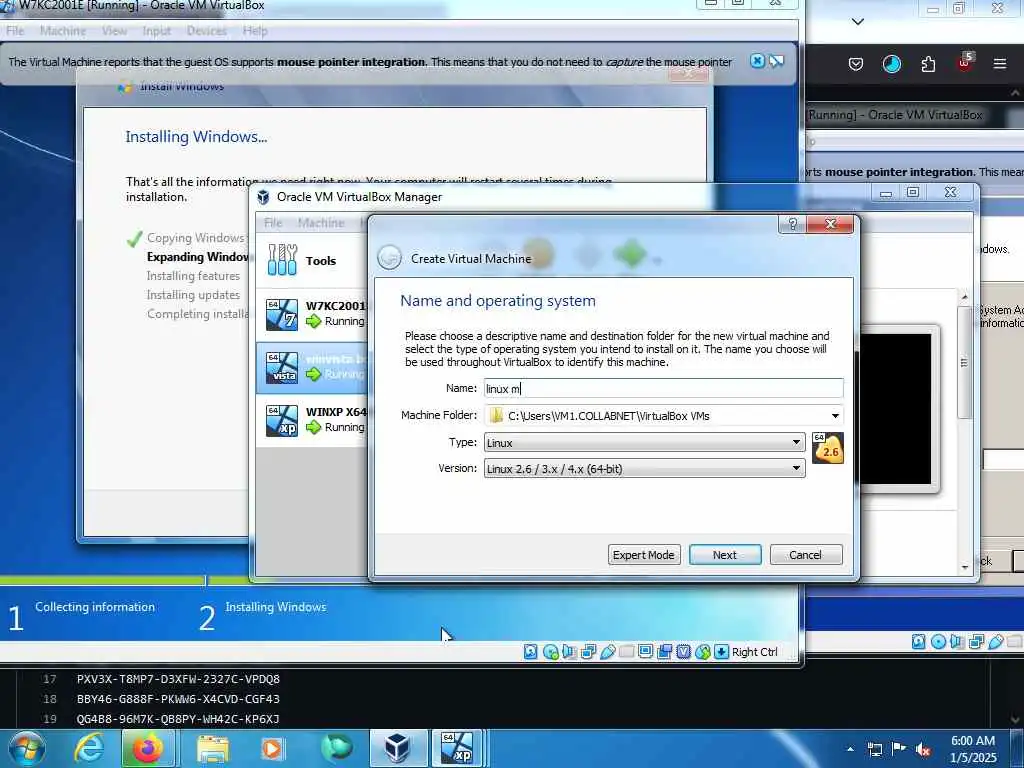Close the Create Virtual Machine dialog

pos(830,224)
